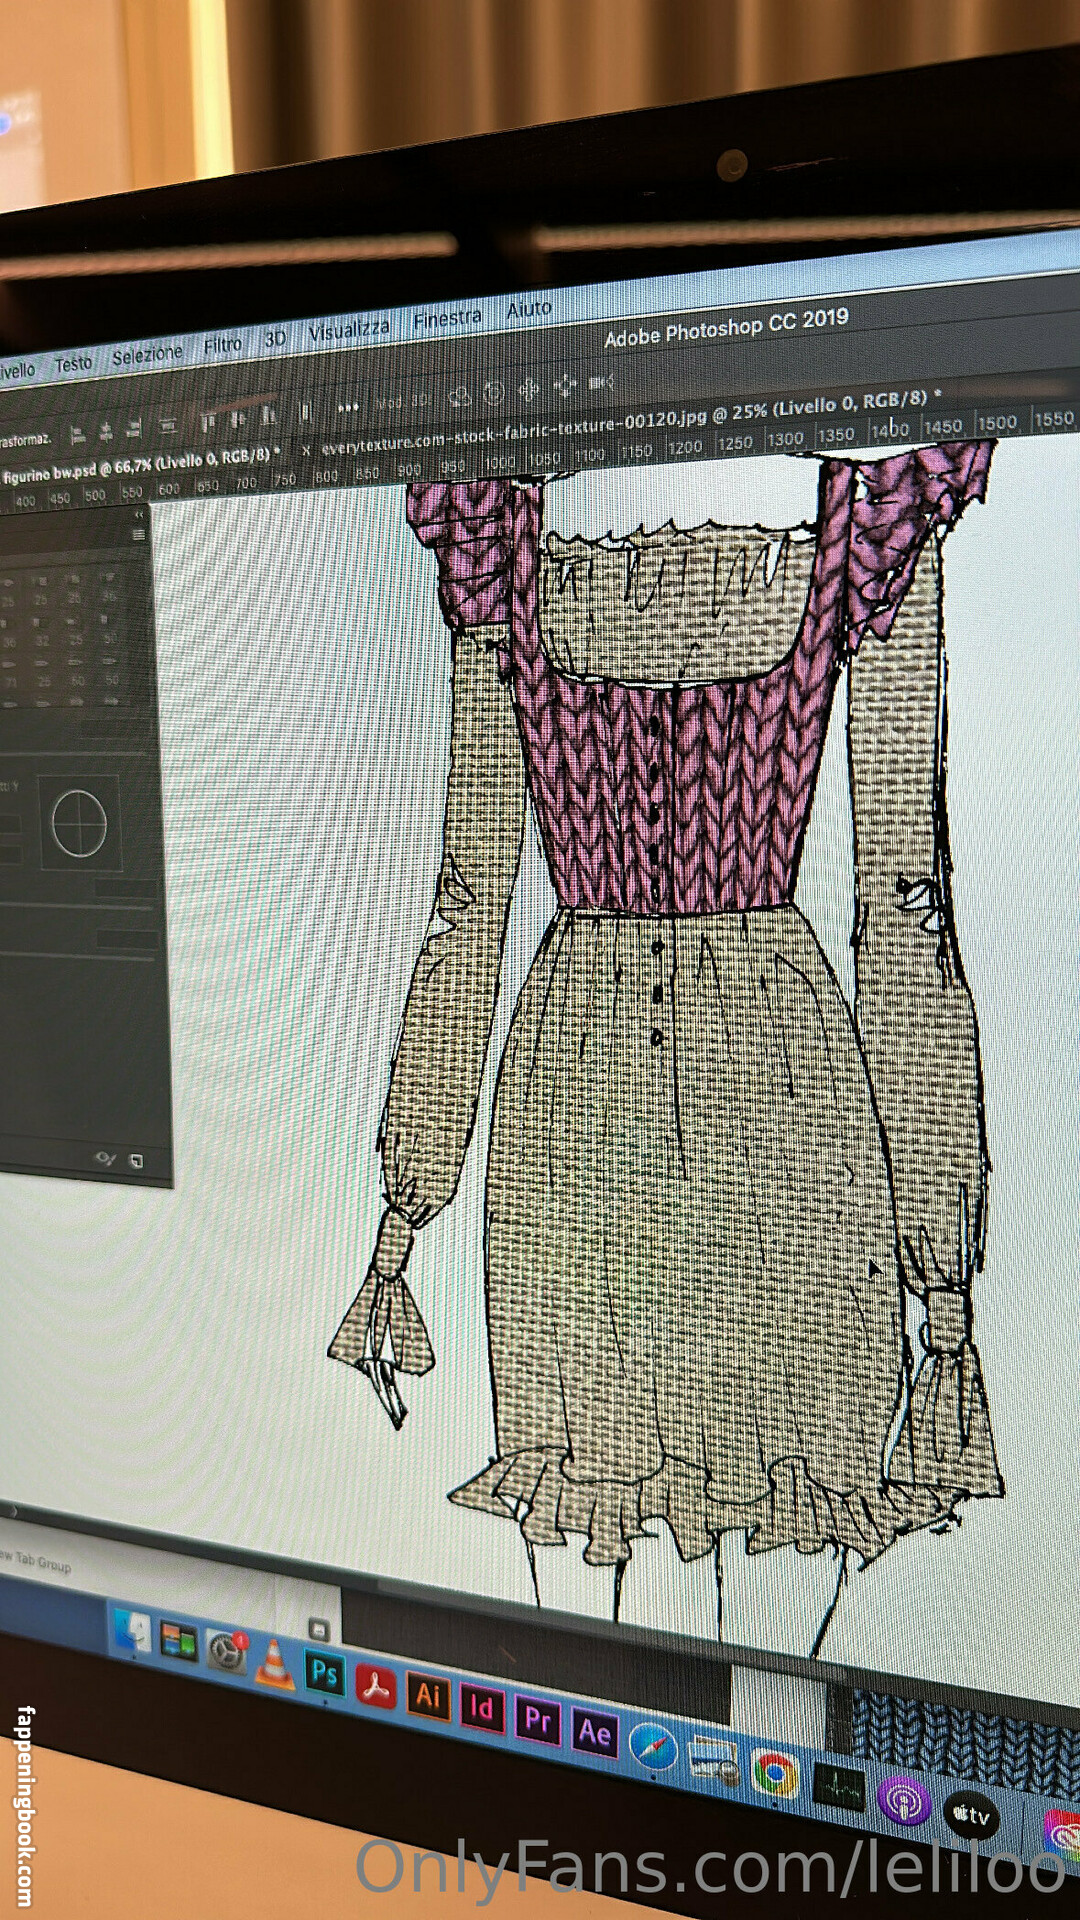The height and width of the screenshot is (1920, 1080).
Task: Collapse the brush panel with double-arrow icon
Action: [x=139, y=515]
